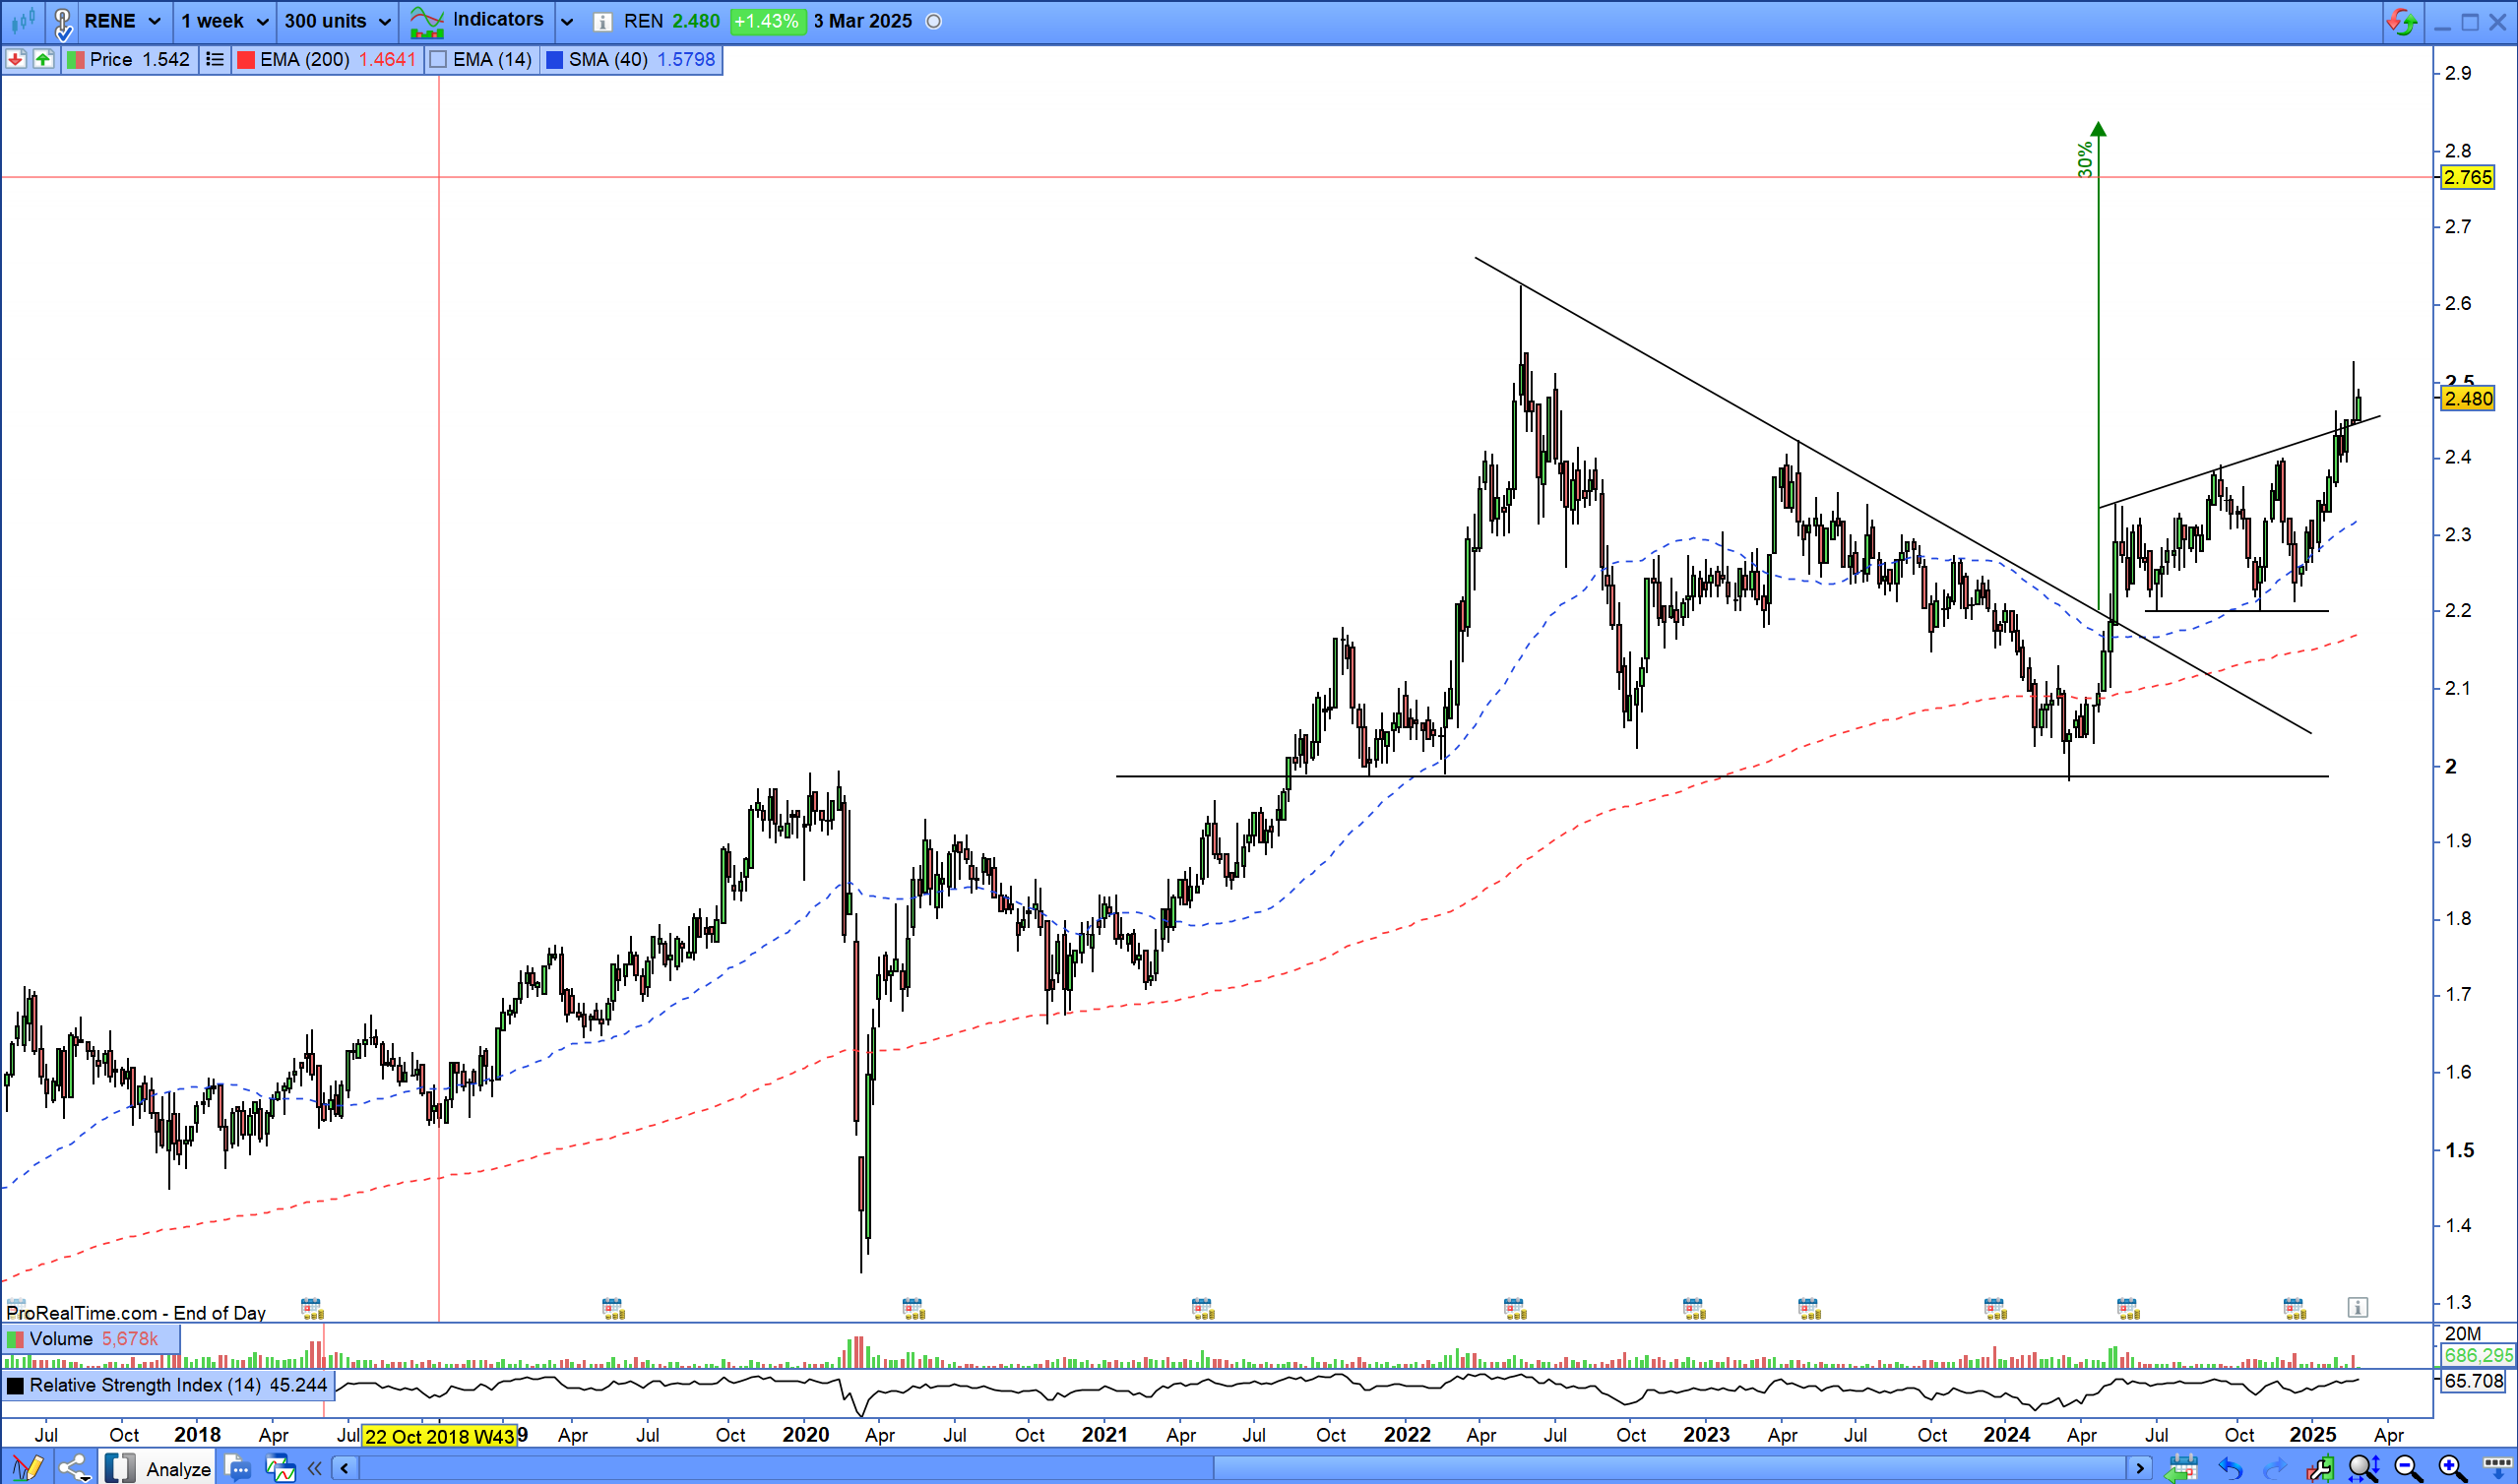Click the horizontal scrollbar right arrow
Image resolution: width=2518 pixels, height=1484 pixels.
[2138, 1467]
